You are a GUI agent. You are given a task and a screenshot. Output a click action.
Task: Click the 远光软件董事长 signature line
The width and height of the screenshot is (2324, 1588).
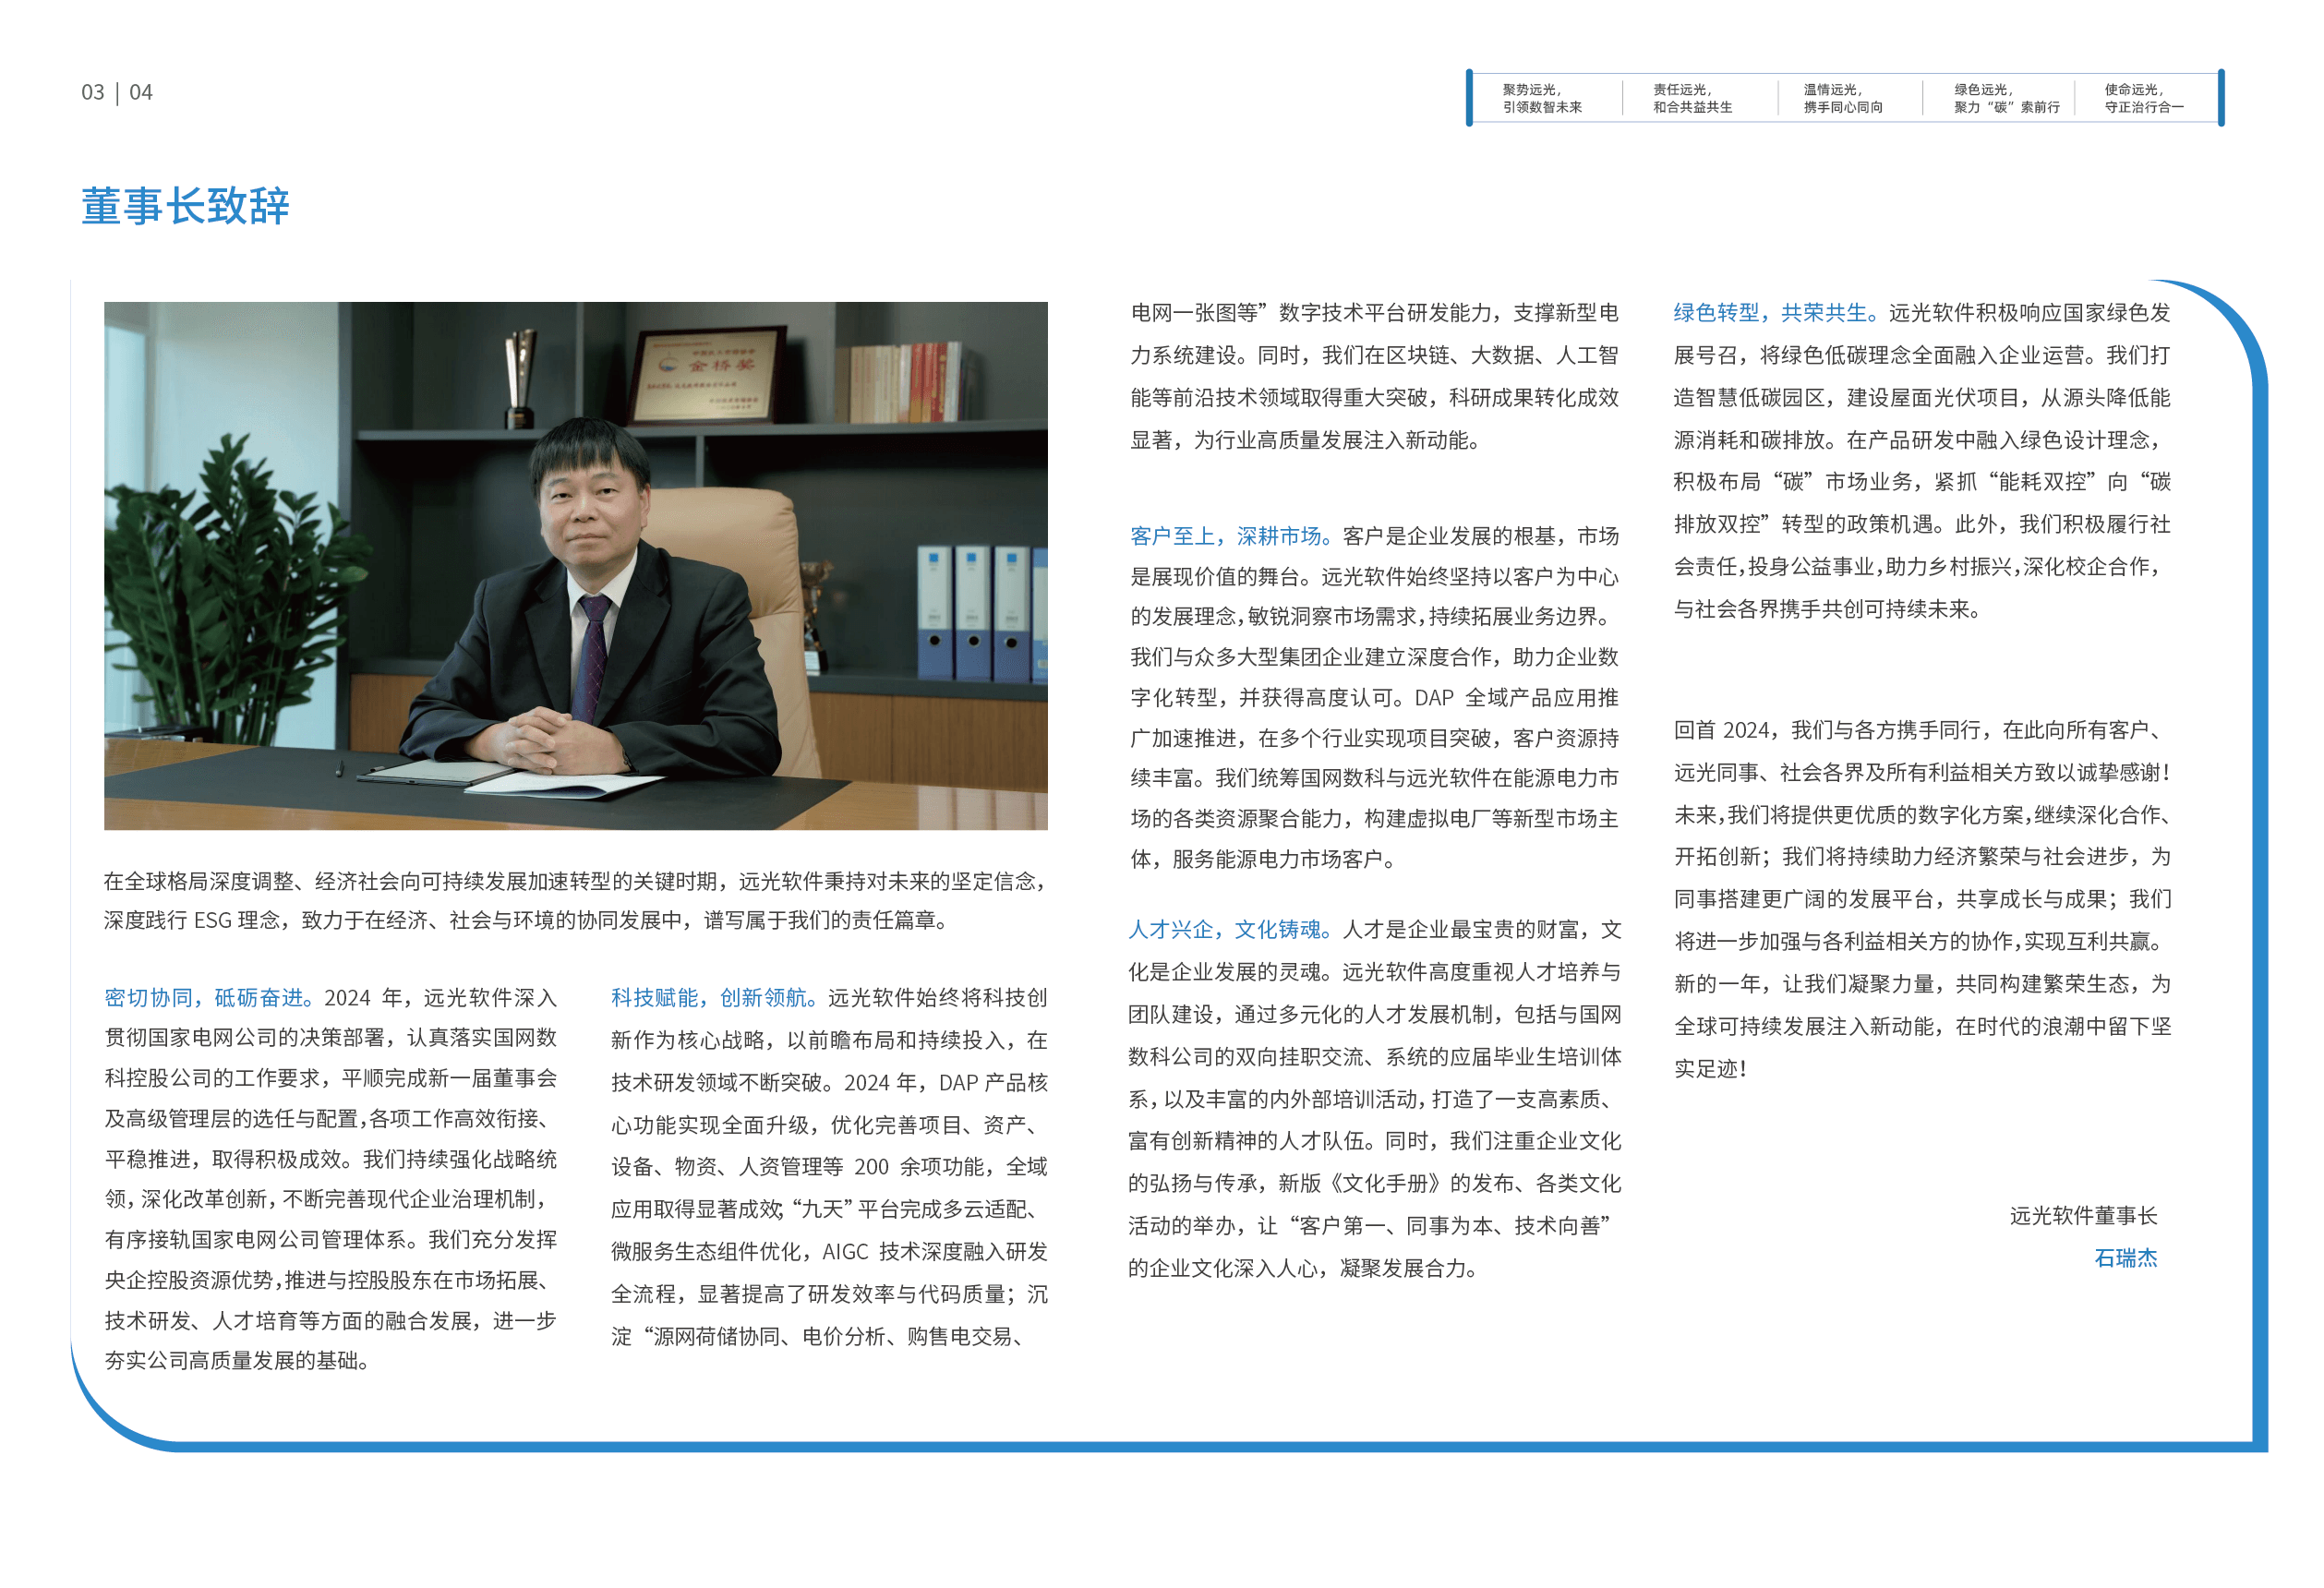pyautogui.click(x=2083, y=1215)
